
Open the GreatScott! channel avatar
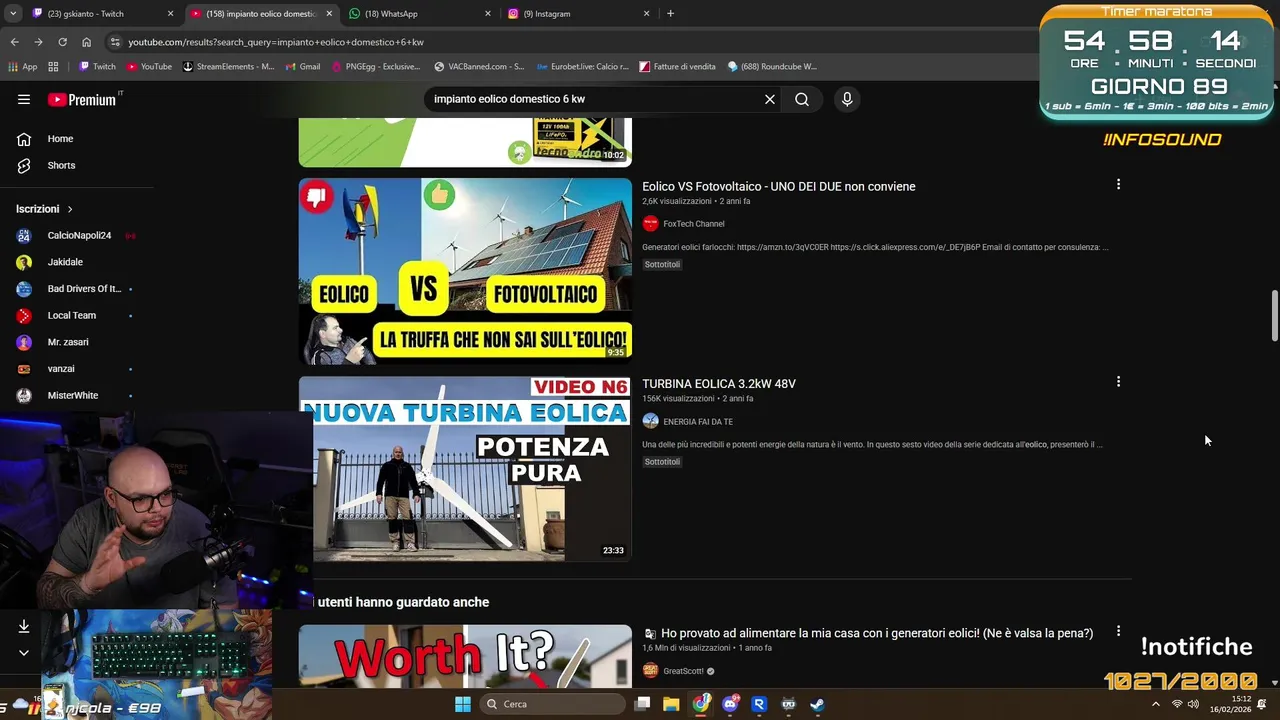[651, 671]
